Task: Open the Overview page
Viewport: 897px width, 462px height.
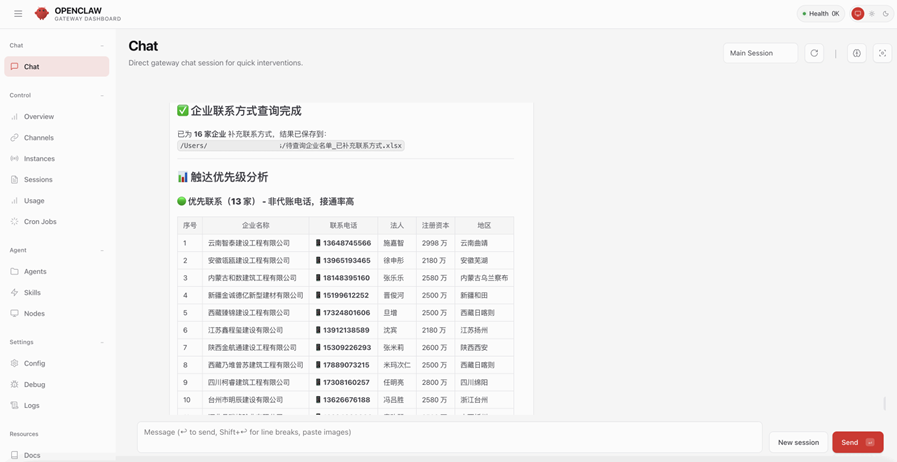Action: 57,117
